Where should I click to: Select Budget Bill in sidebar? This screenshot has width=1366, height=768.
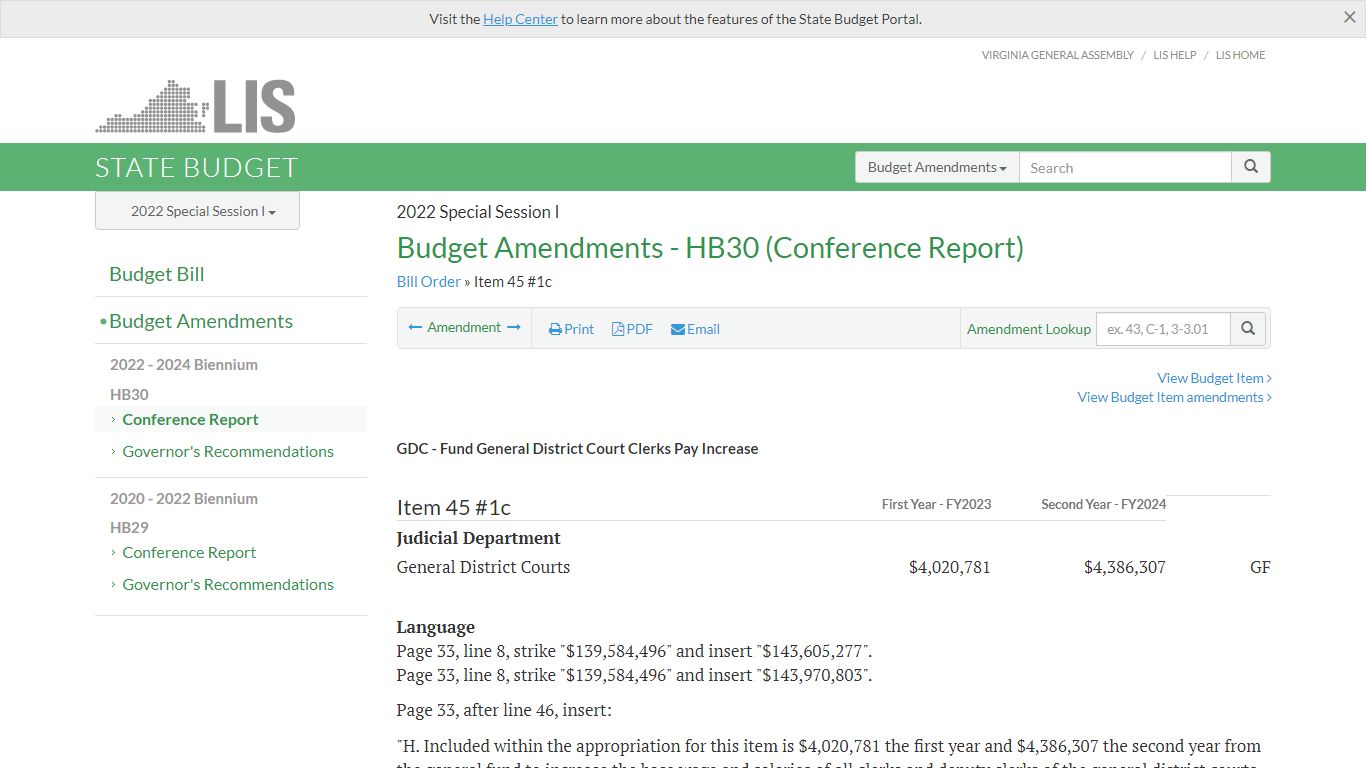point(157,274)
